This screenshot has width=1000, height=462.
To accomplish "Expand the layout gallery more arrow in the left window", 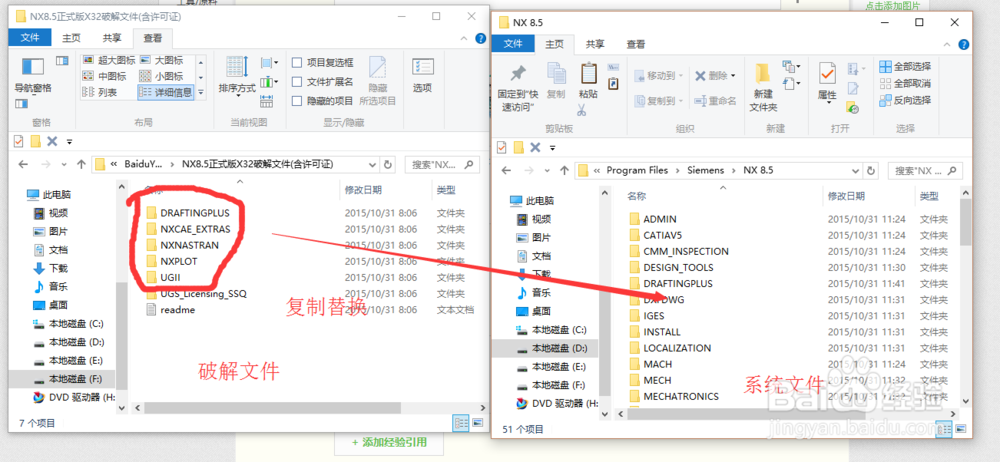I will tap(201, 93).
